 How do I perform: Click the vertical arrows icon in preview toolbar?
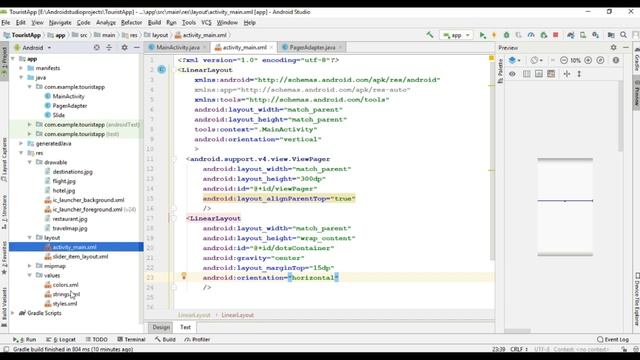tap(579, 74)
